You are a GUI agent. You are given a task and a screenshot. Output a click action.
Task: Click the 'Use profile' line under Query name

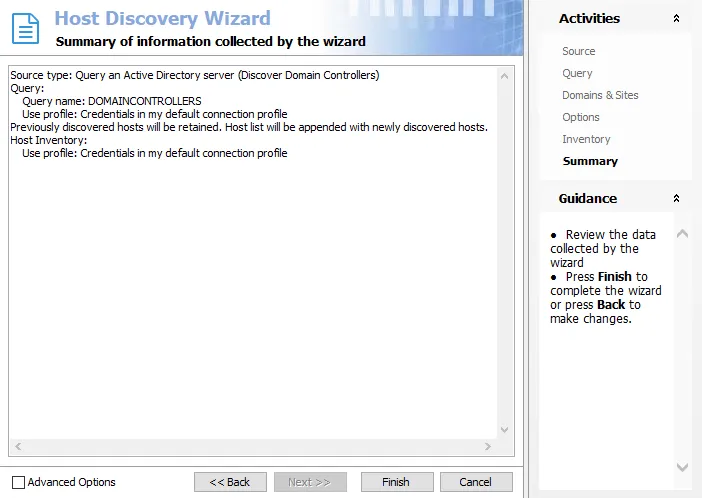[x=154, y=114]
